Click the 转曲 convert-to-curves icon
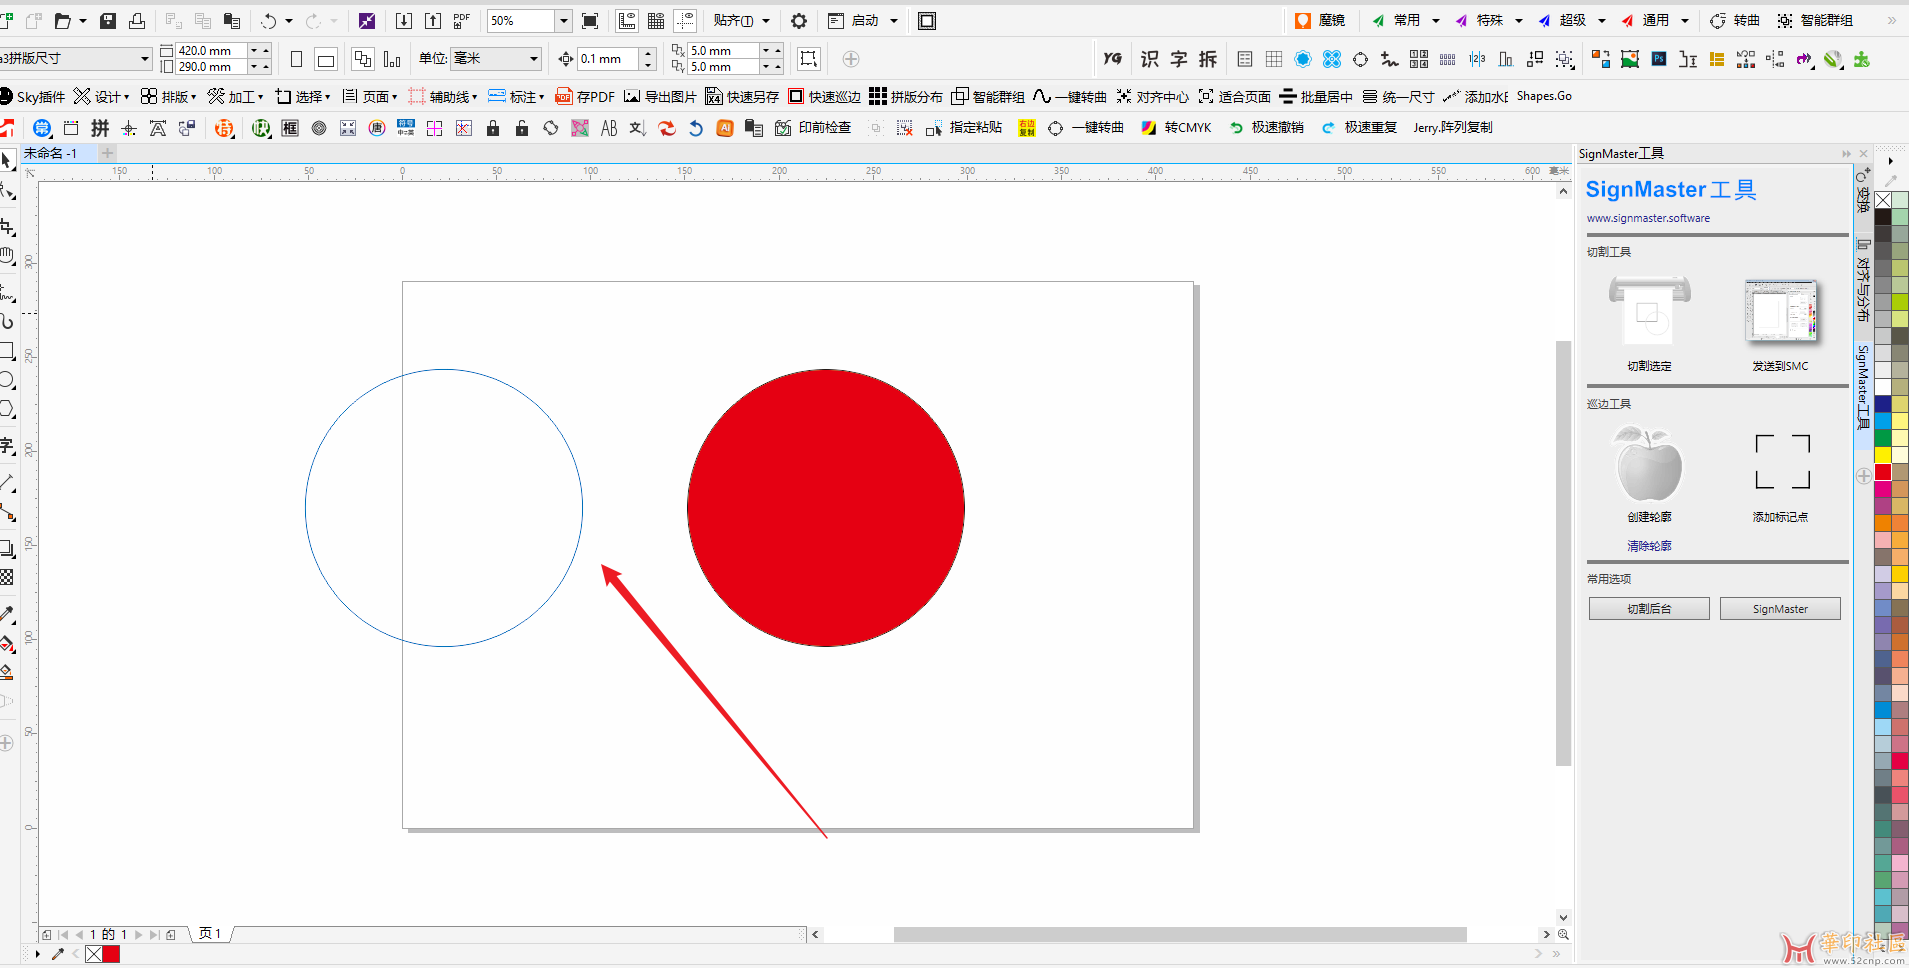Viewport: 1909px width, 968px height. (1735, 20)
